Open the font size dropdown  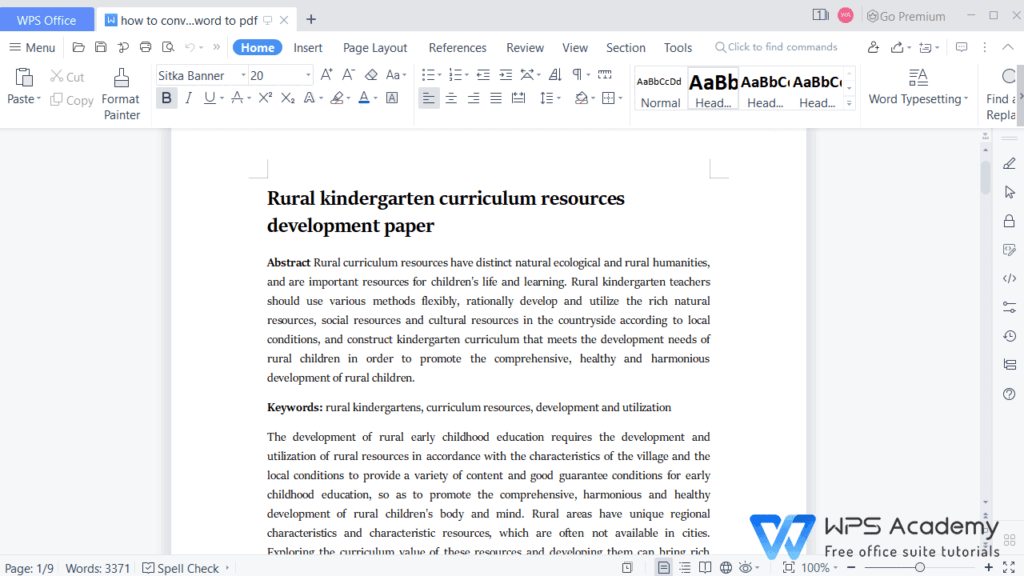[x=308, y=74]
